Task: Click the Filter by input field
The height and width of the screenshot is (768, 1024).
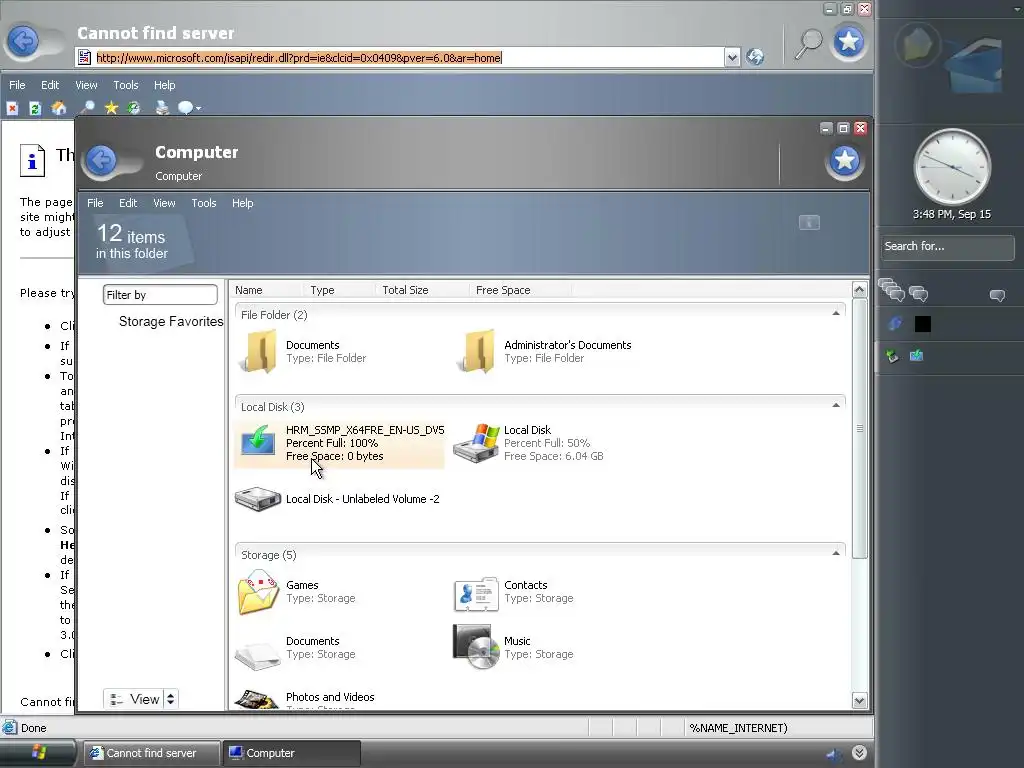Action: click(160, 295)
